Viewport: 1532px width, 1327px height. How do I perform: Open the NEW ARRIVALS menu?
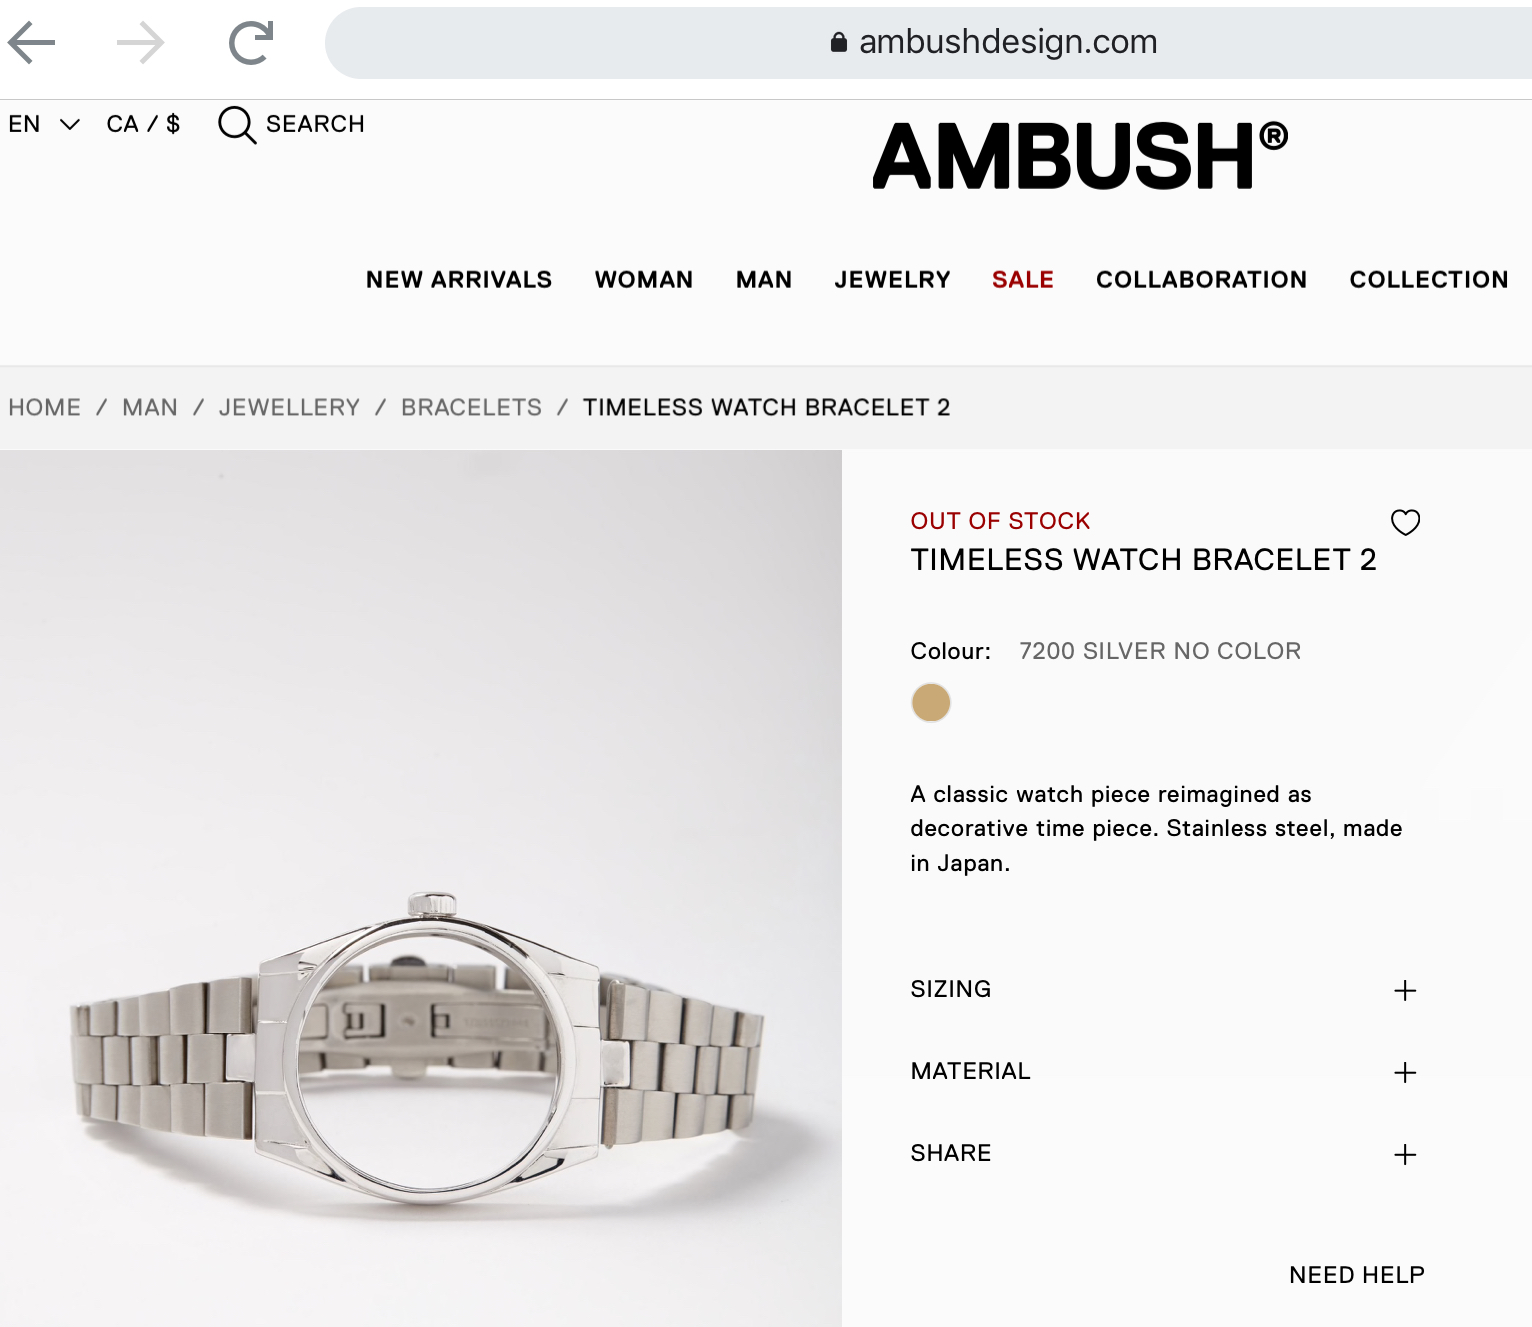[459, 280]
